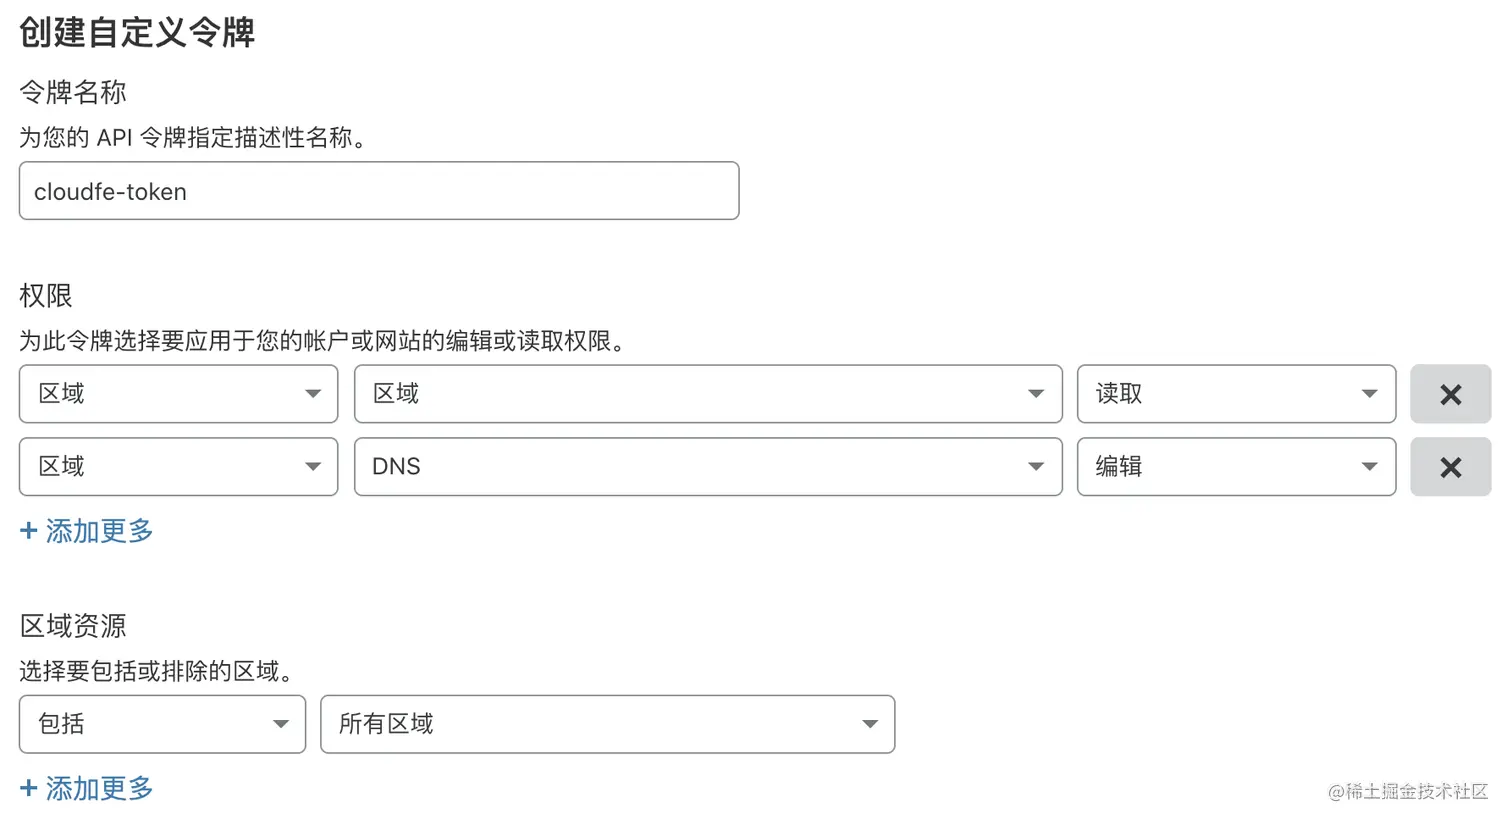Expand the 所有区域 zone selector
Image resolution: width=1512 pixels, height=825 pixels.
coord(607,724)
